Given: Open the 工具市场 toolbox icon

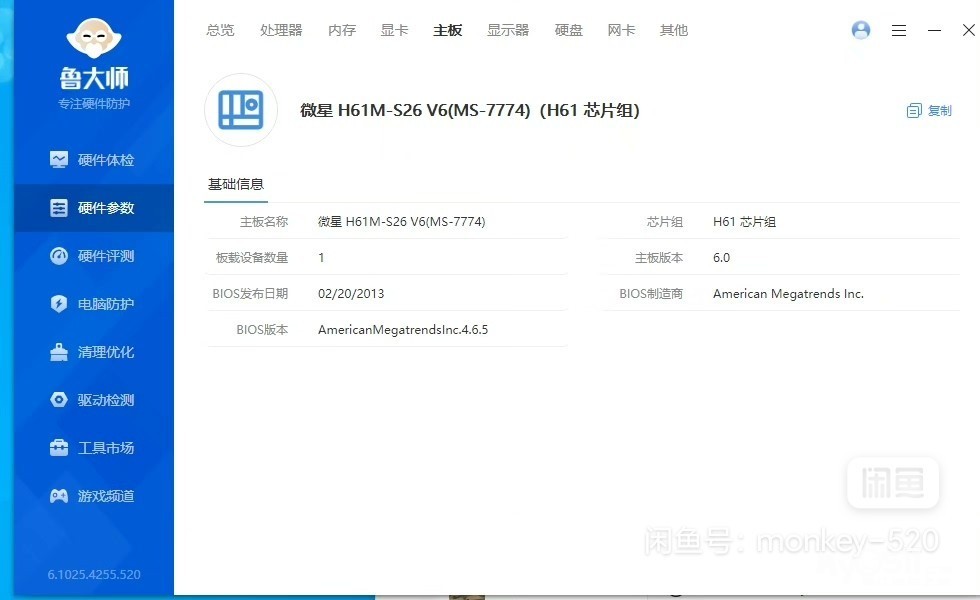Looking at the screenshot, I should pos(59,448).
